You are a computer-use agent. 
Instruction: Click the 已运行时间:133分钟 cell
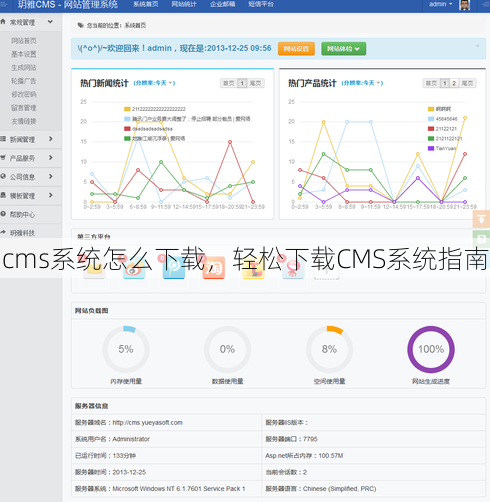pos(167,456)
